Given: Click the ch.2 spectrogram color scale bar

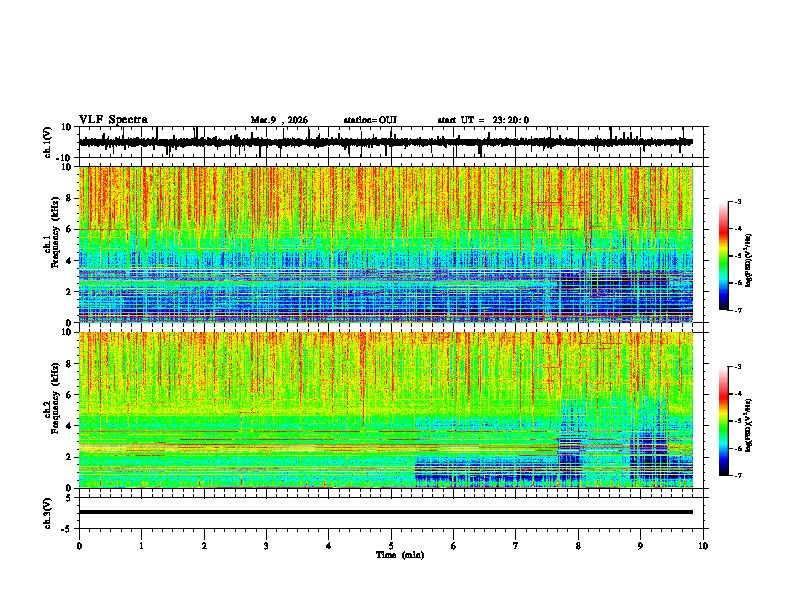Looking at the screenshot, I should tap(723, 421).
